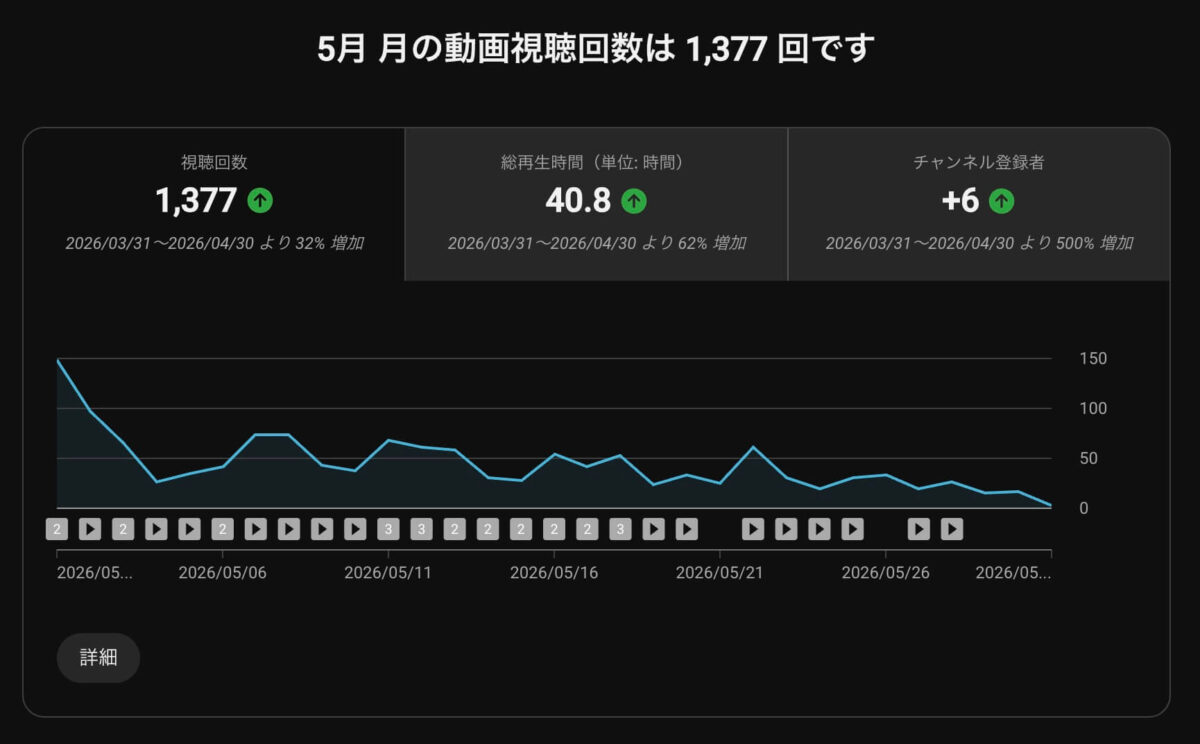Image resolution: width=1200 pixels, height=744 pixels.
Task: Click the 150 value on the y-axis
Action: click(1093, 358)
